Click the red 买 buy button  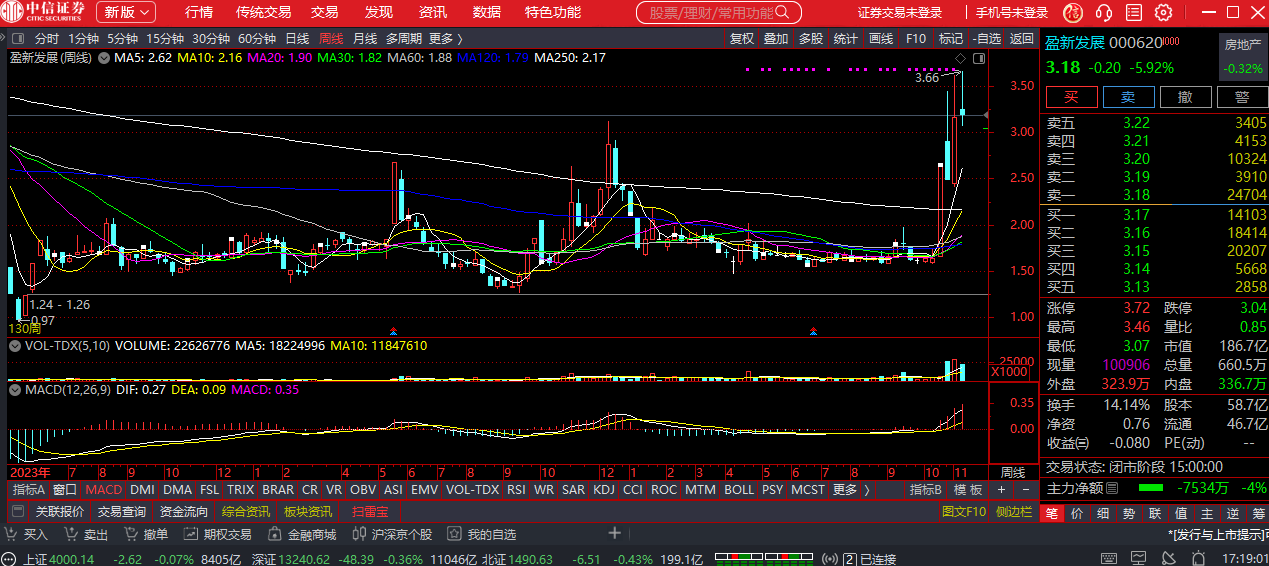pos(1071,97)
